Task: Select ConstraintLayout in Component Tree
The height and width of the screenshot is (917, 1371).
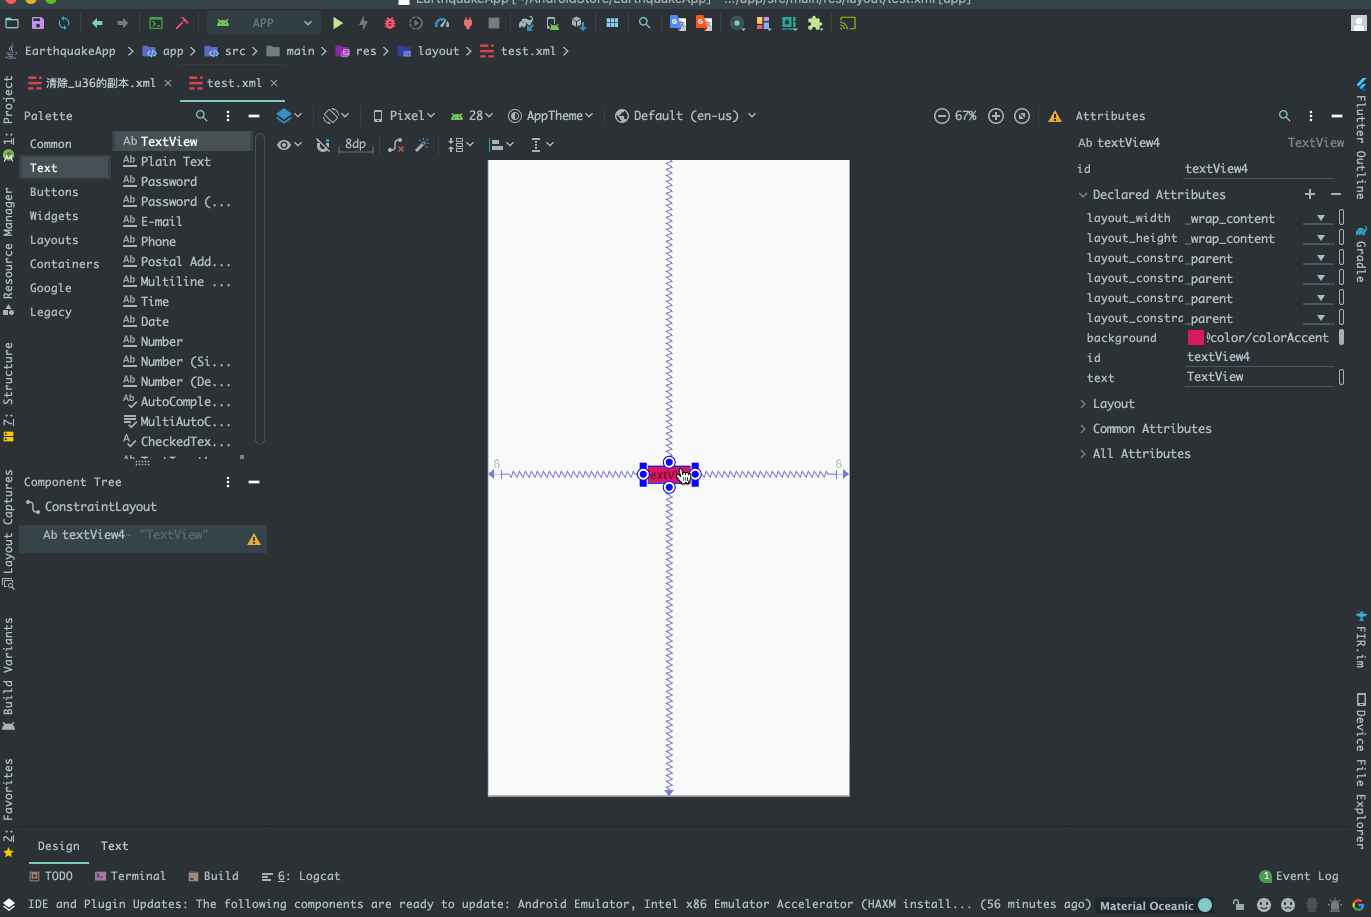Action: point(91,507)
